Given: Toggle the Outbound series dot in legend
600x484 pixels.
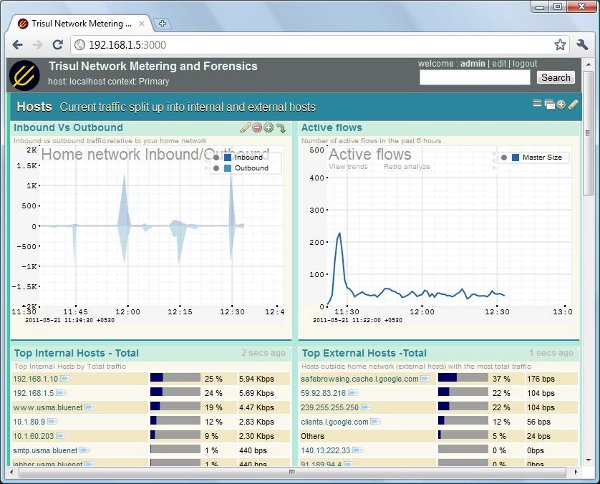Looking at the screenshot, I should pyautogui.click(x=216, y=168).
